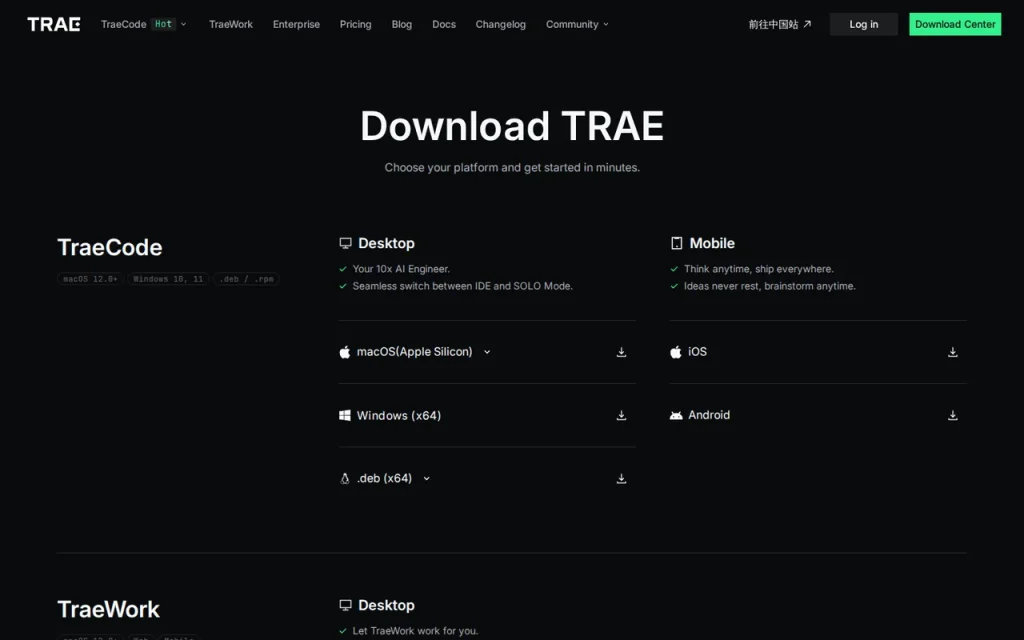
Task: Click the TRAE logo in header
Action: coord(54,24)
